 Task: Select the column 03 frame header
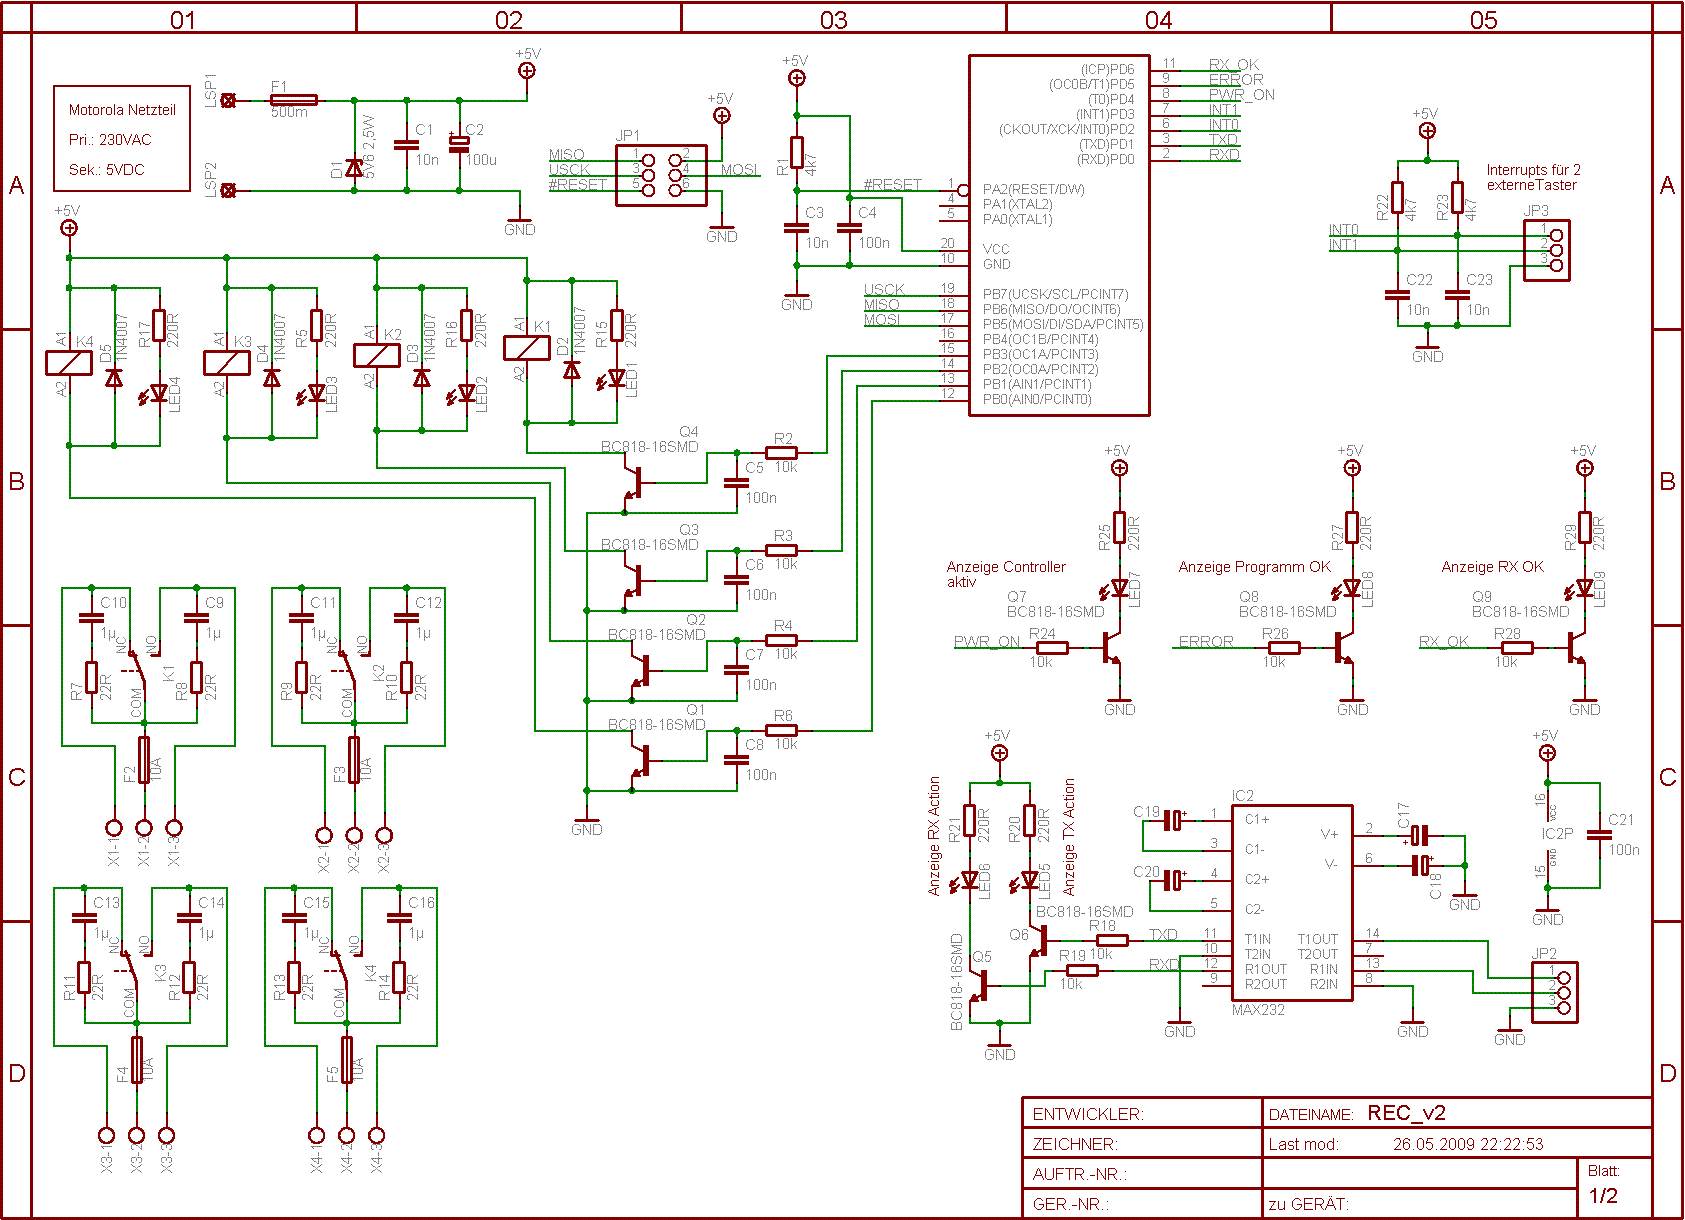coord(833,19)
